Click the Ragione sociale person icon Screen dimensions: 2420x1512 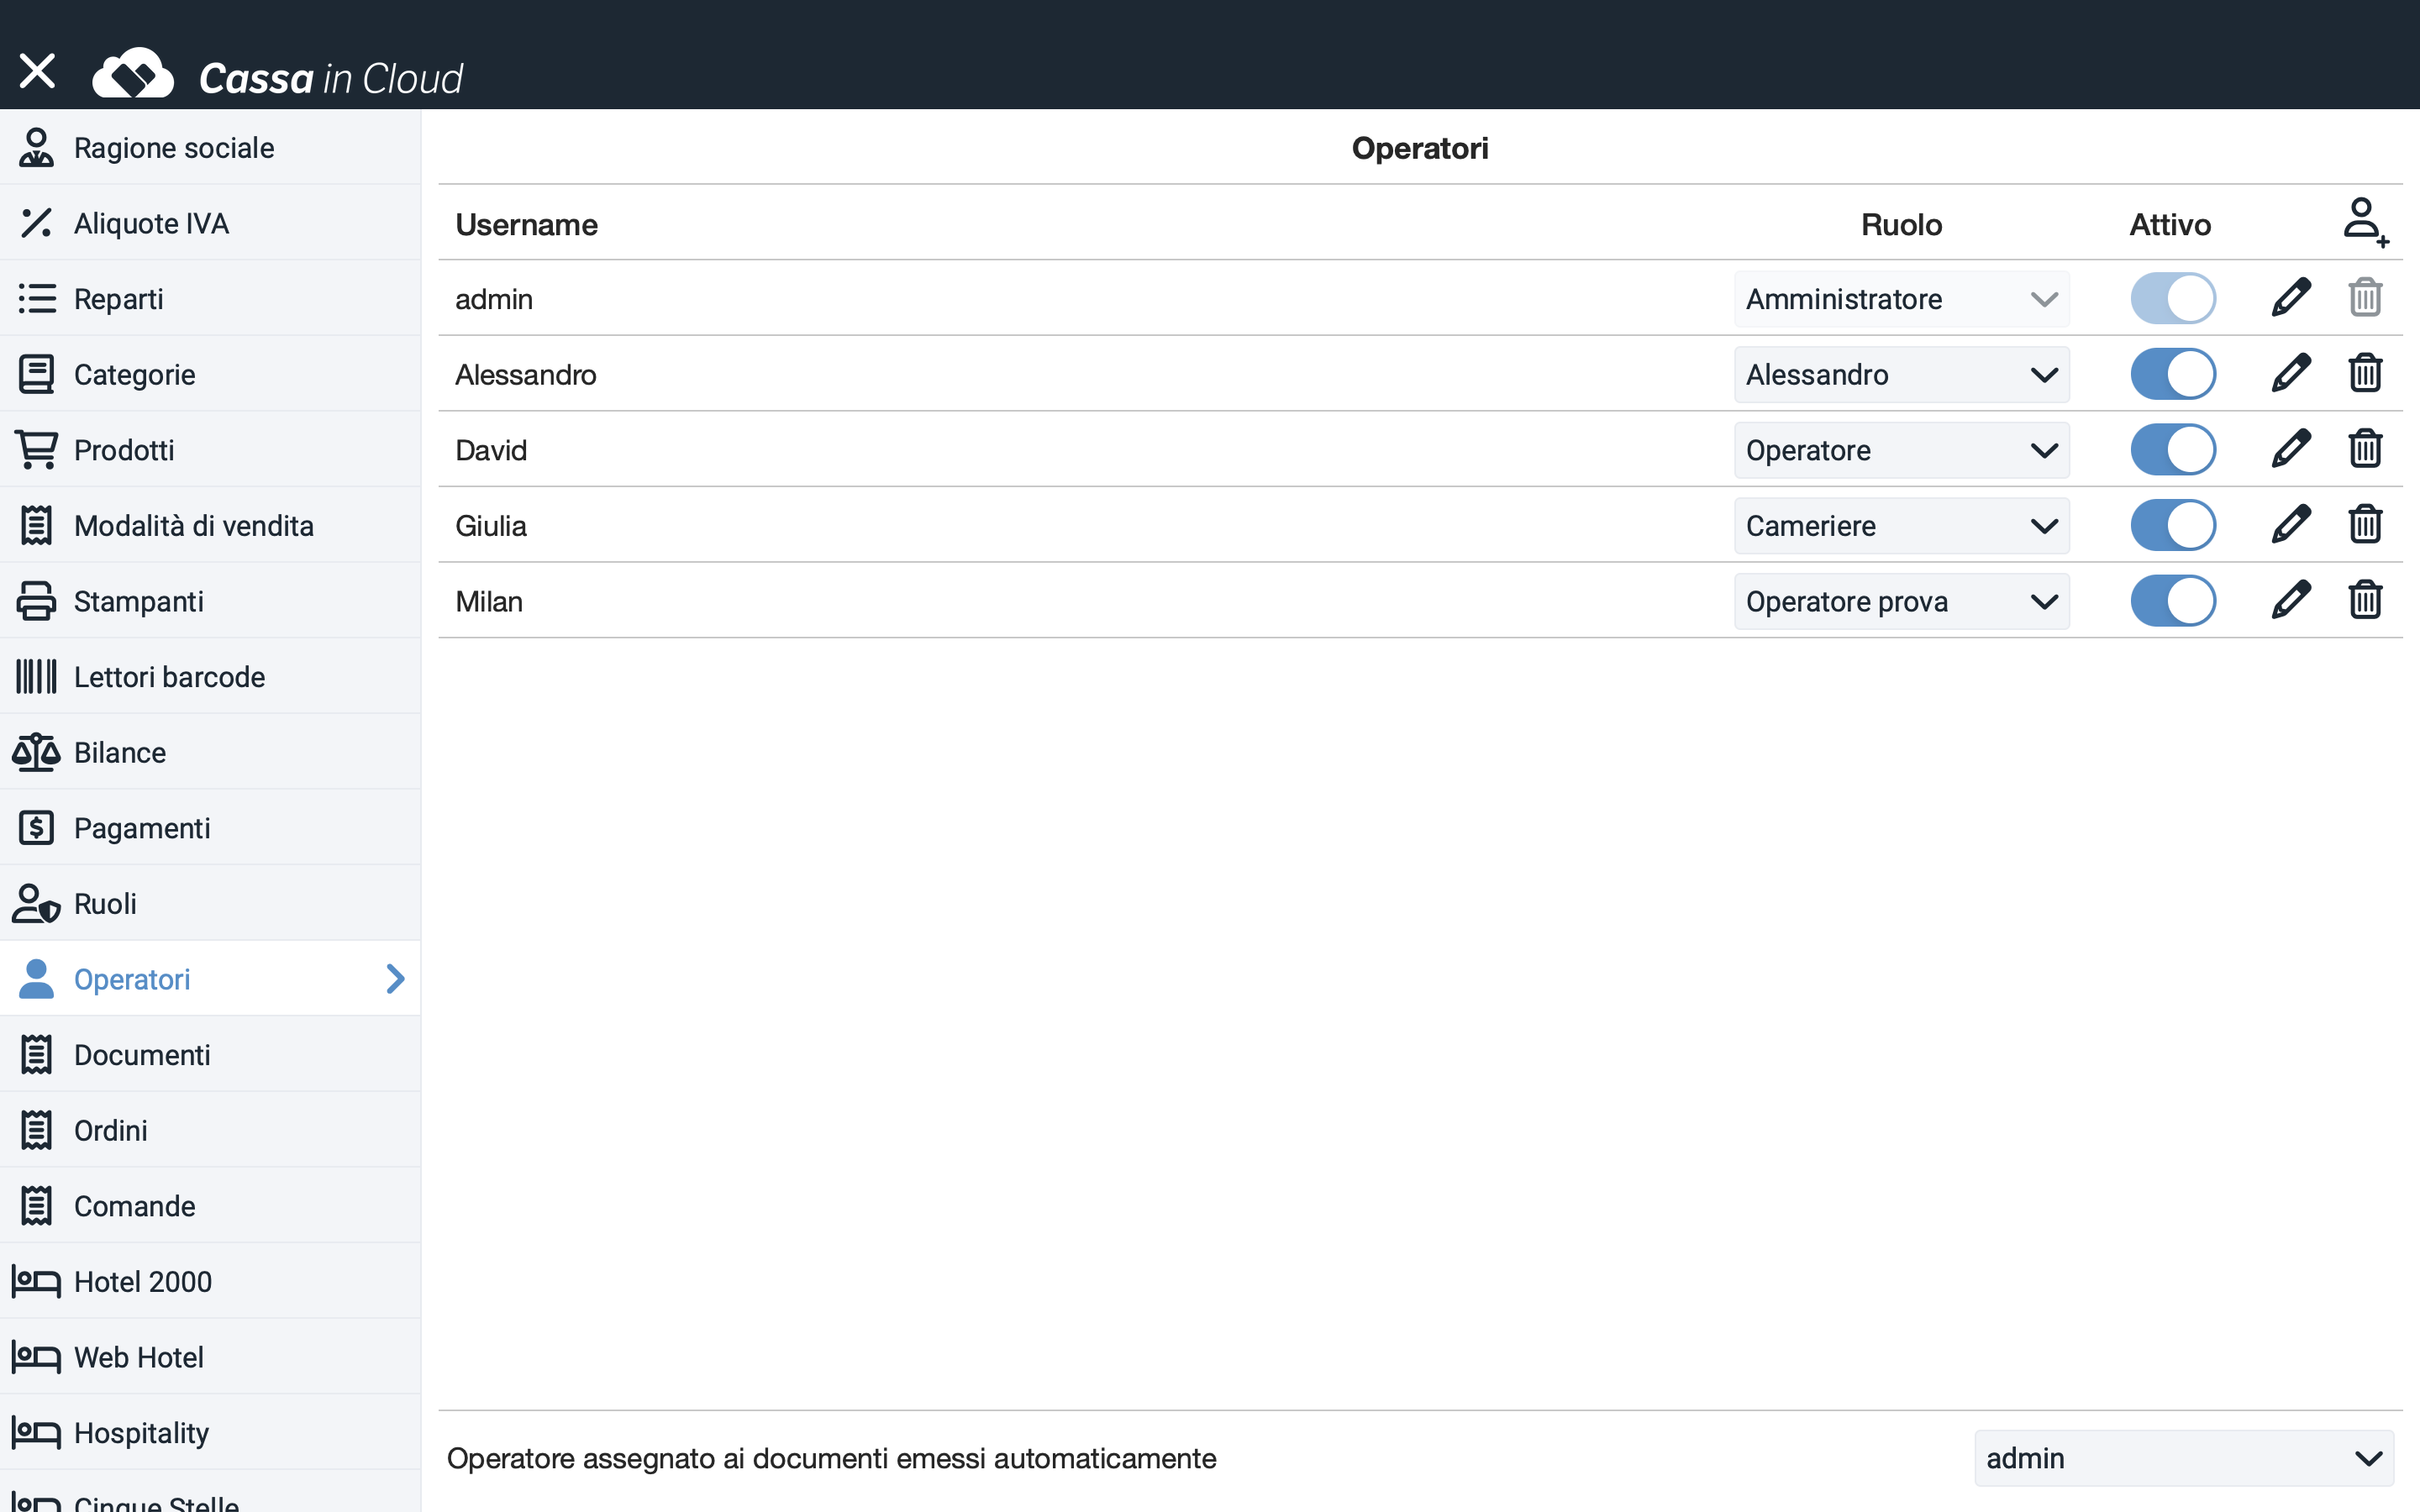coord(36,147)
